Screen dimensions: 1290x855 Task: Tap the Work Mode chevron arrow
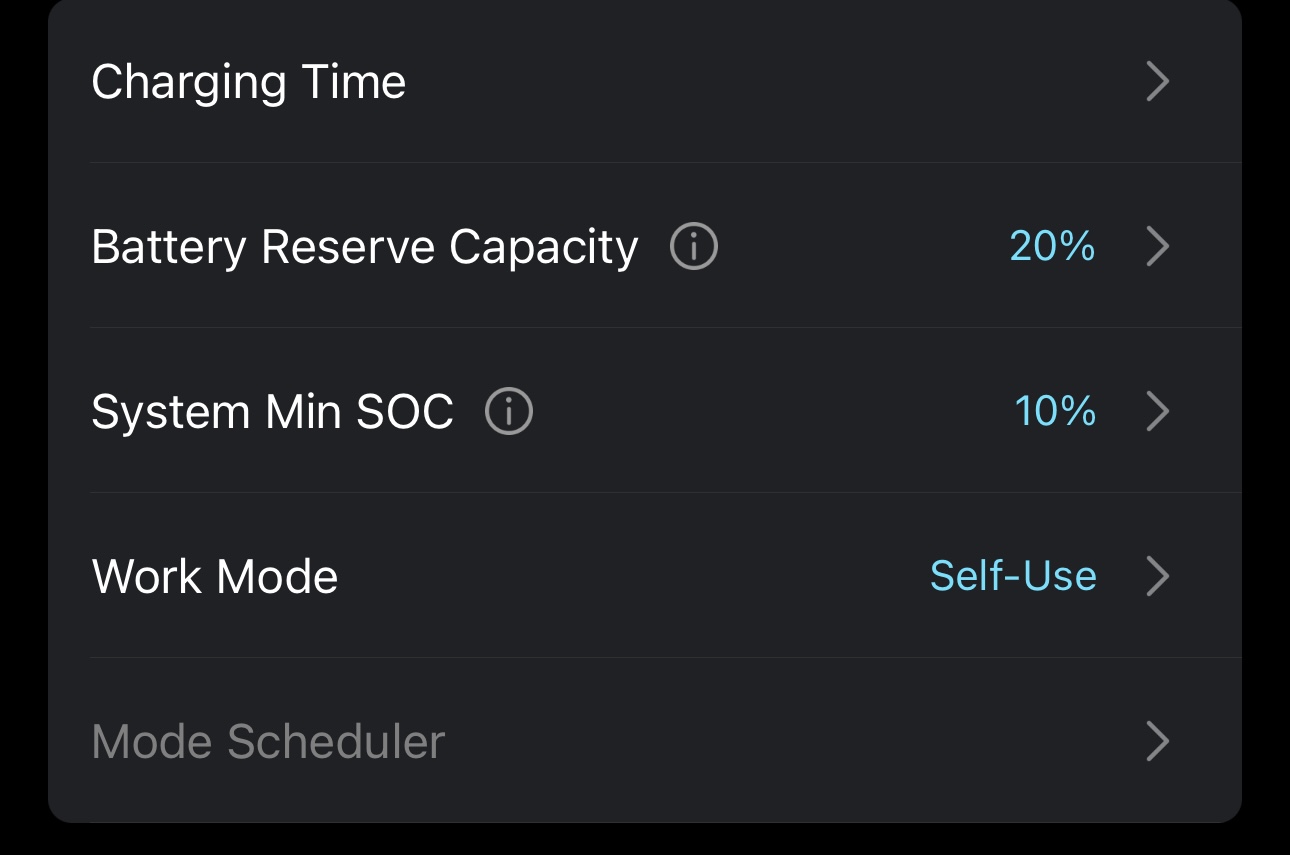click(x=1157, y=577)
